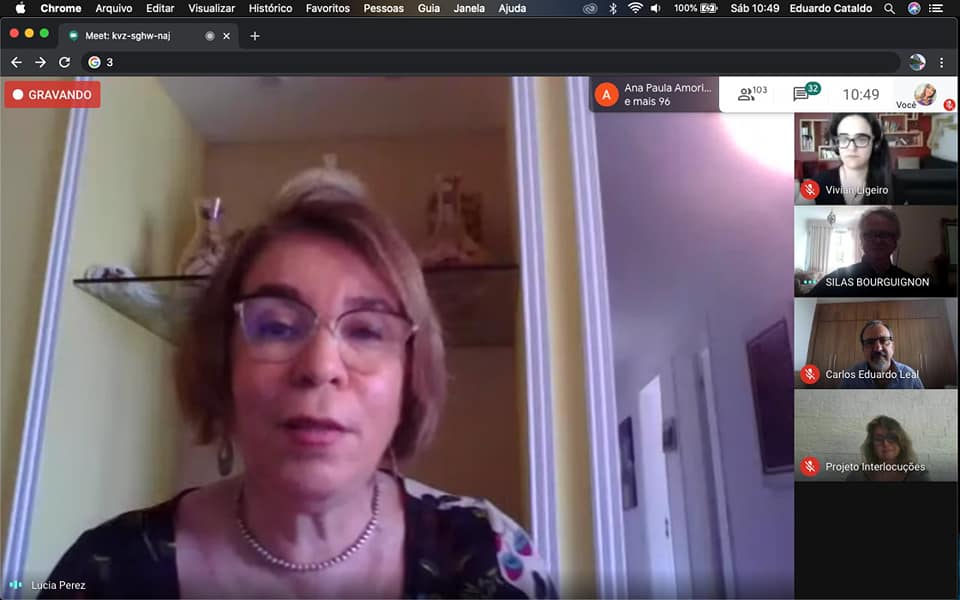Image resolution: width=960 pixels, height=600 pixels.
Task: Click the Creative Cloud menu bar icon
Action: [590, 9]
